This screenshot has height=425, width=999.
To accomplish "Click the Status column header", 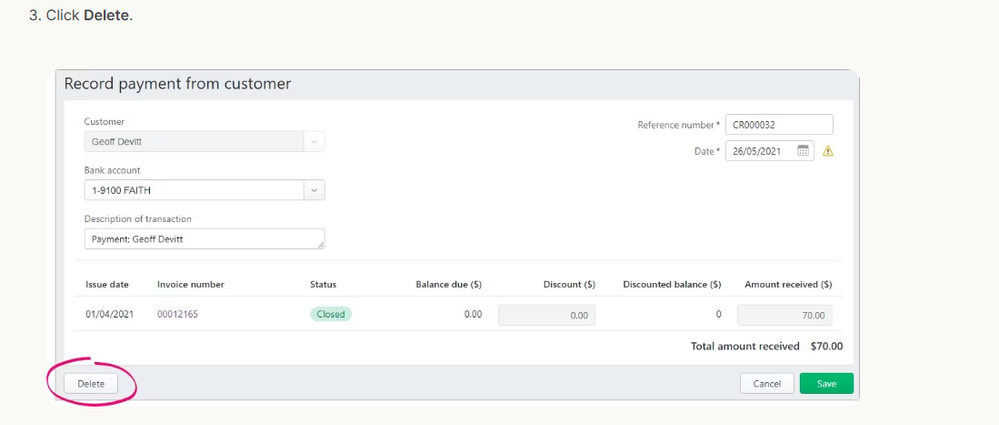I will click(x=323, y=284).
